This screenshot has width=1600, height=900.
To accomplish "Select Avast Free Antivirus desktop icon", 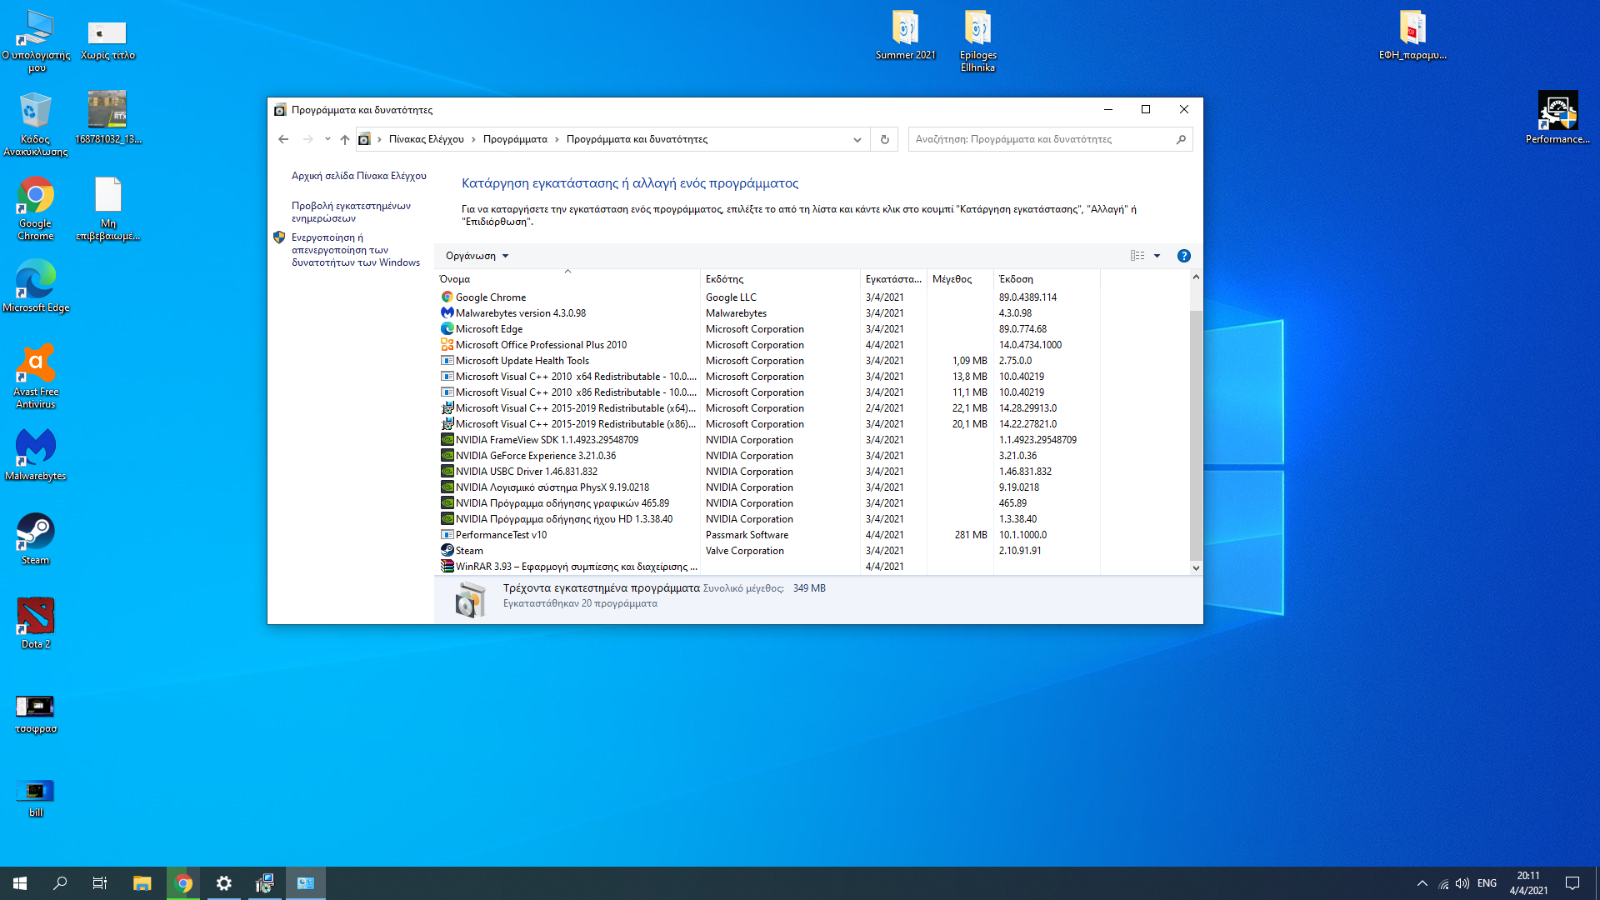I will [36, 376].
